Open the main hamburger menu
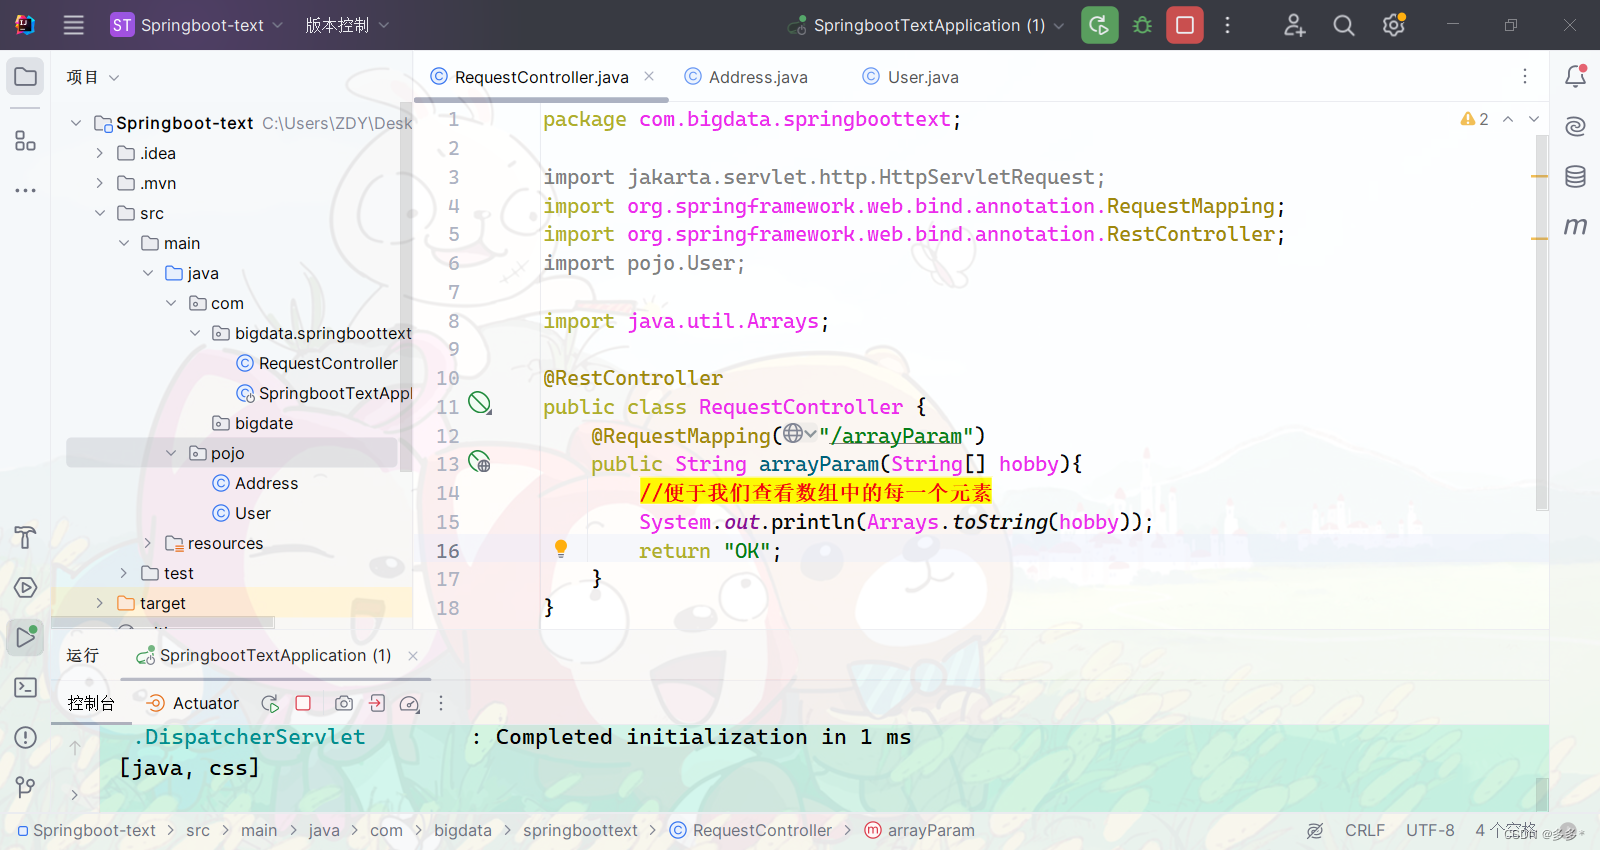The image size is (1600, 850). pyautogui.click(x=74, y=25)
